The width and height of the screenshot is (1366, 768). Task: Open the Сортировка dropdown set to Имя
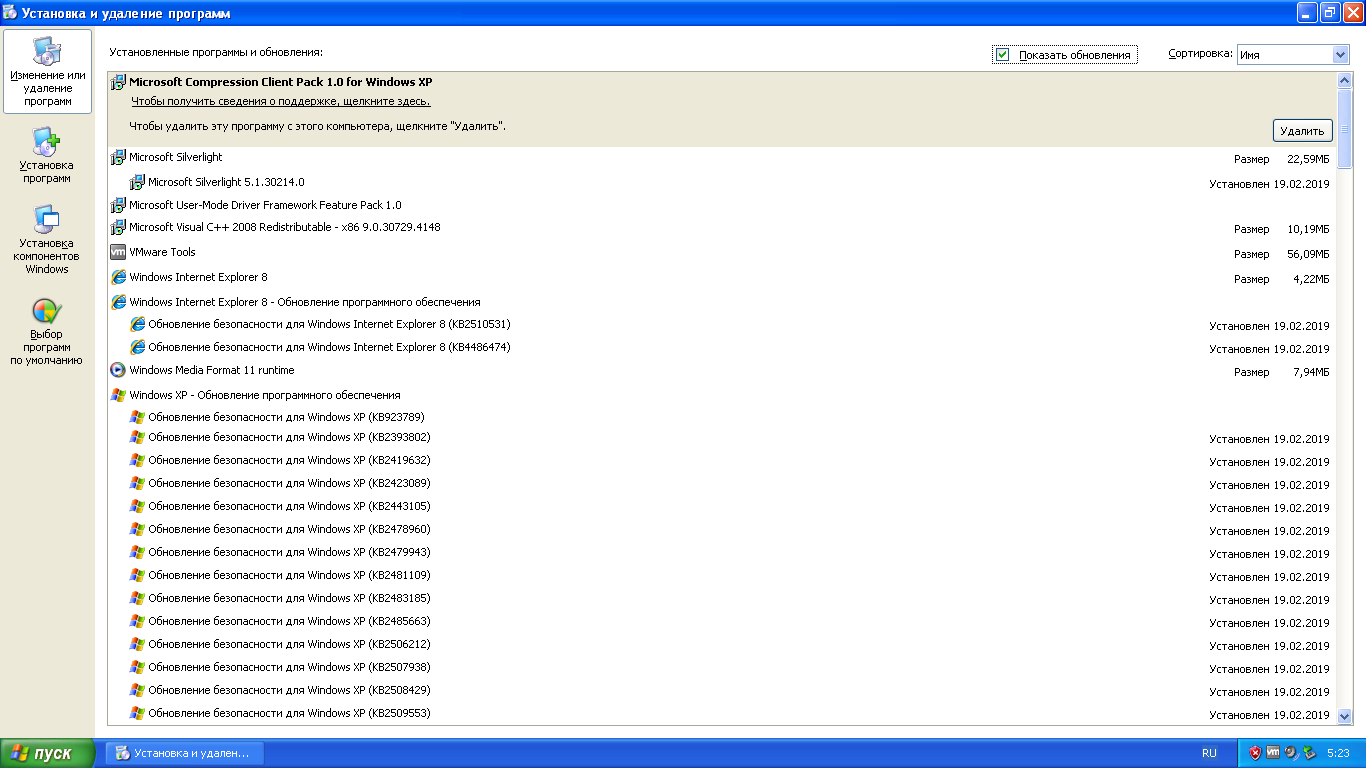1293,55
